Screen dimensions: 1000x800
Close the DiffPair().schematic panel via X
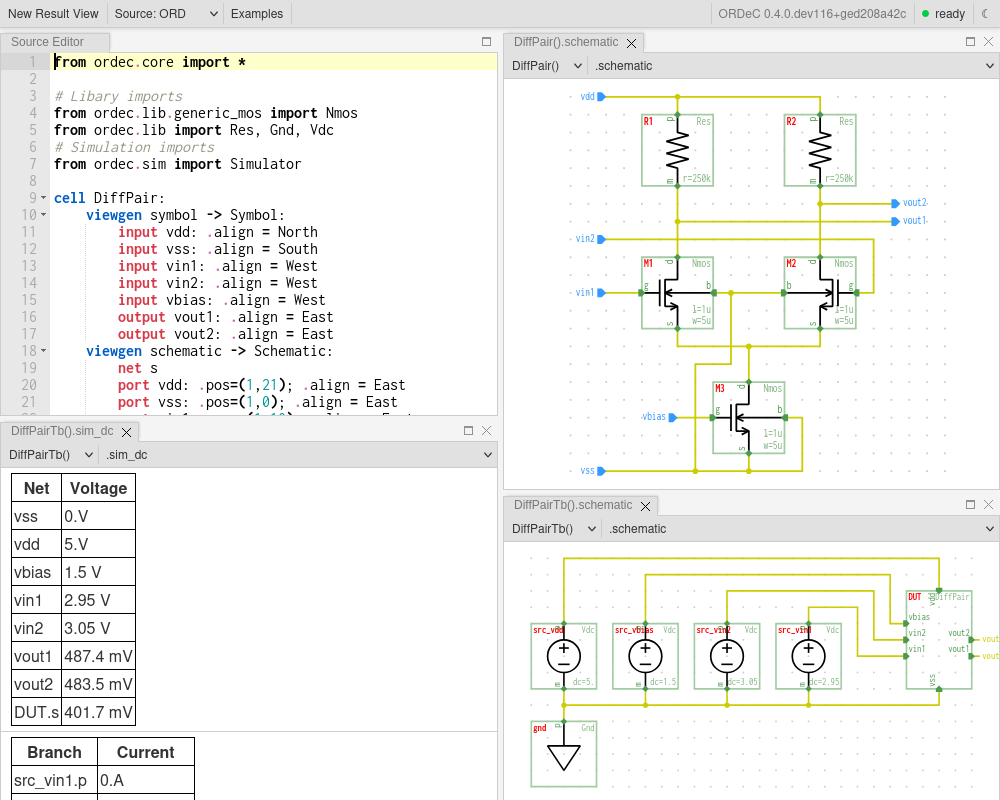(x=989, y=41)
